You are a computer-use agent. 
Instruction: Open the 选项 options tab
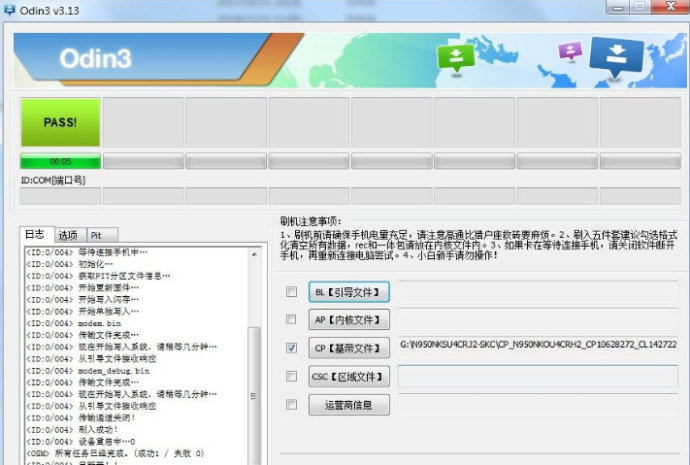point(68,234)
